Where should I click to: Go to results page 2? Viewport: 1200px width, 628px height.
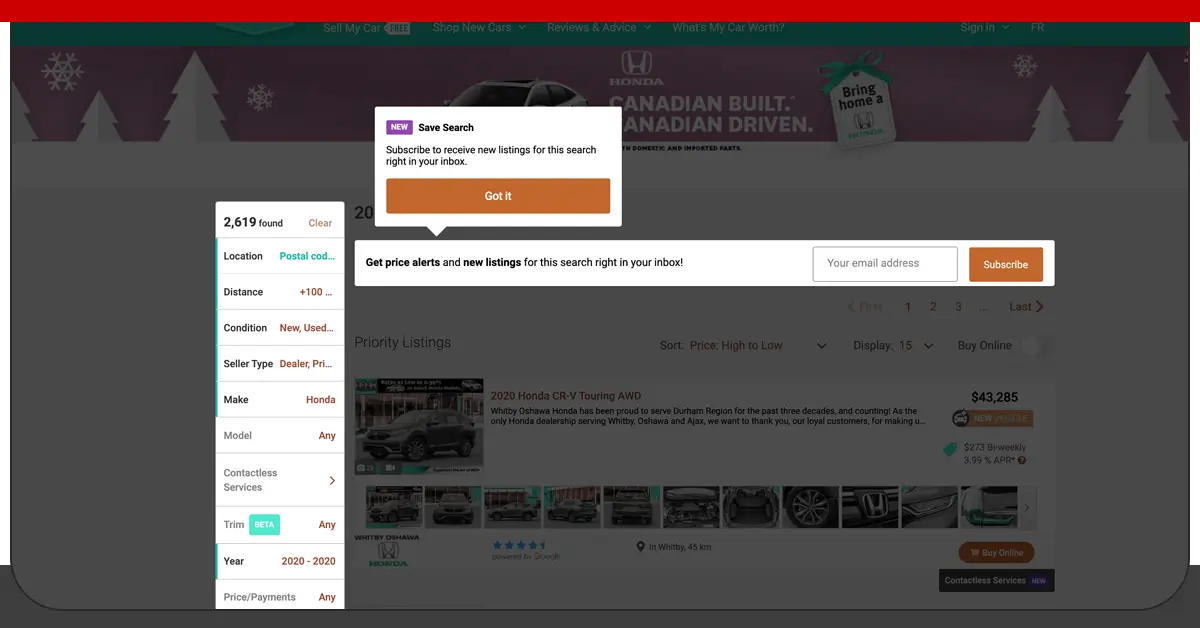(x=933, y=307)
